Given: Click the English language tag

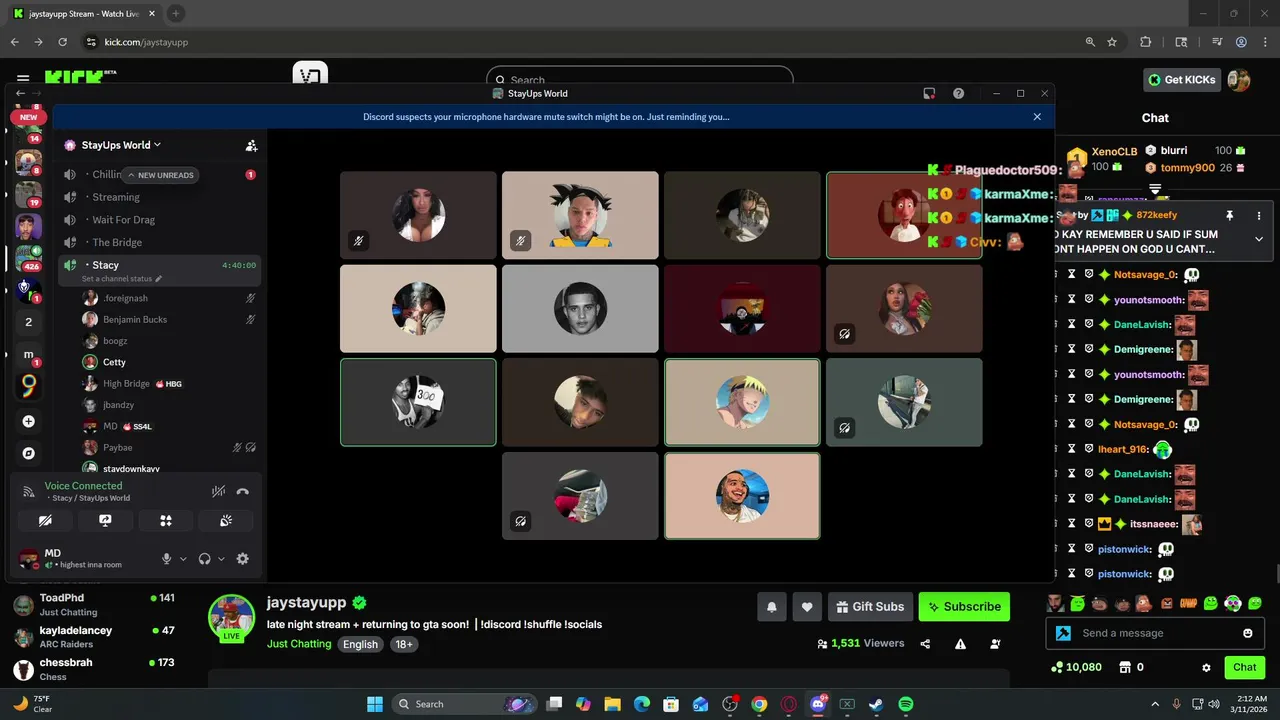Looking at the screenshot, I should click(x=360, y=645).
